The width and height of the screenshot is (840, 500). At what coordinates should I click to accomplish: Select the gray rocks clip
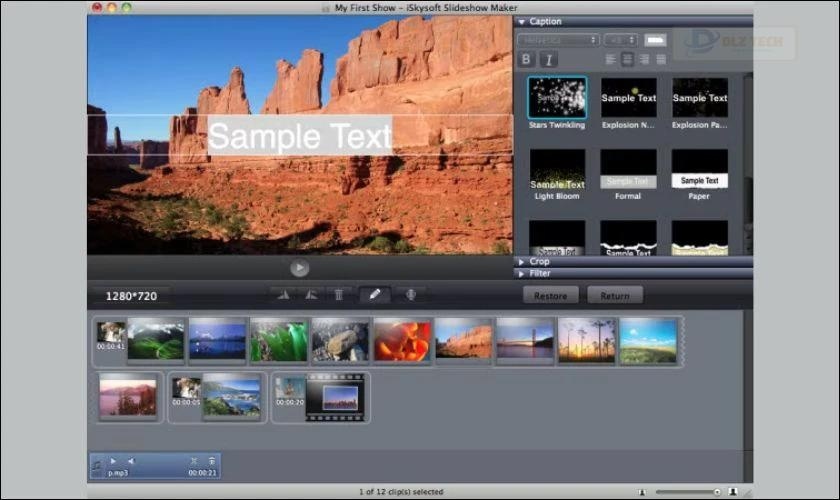pyautogui.click(x=341, y=340)
